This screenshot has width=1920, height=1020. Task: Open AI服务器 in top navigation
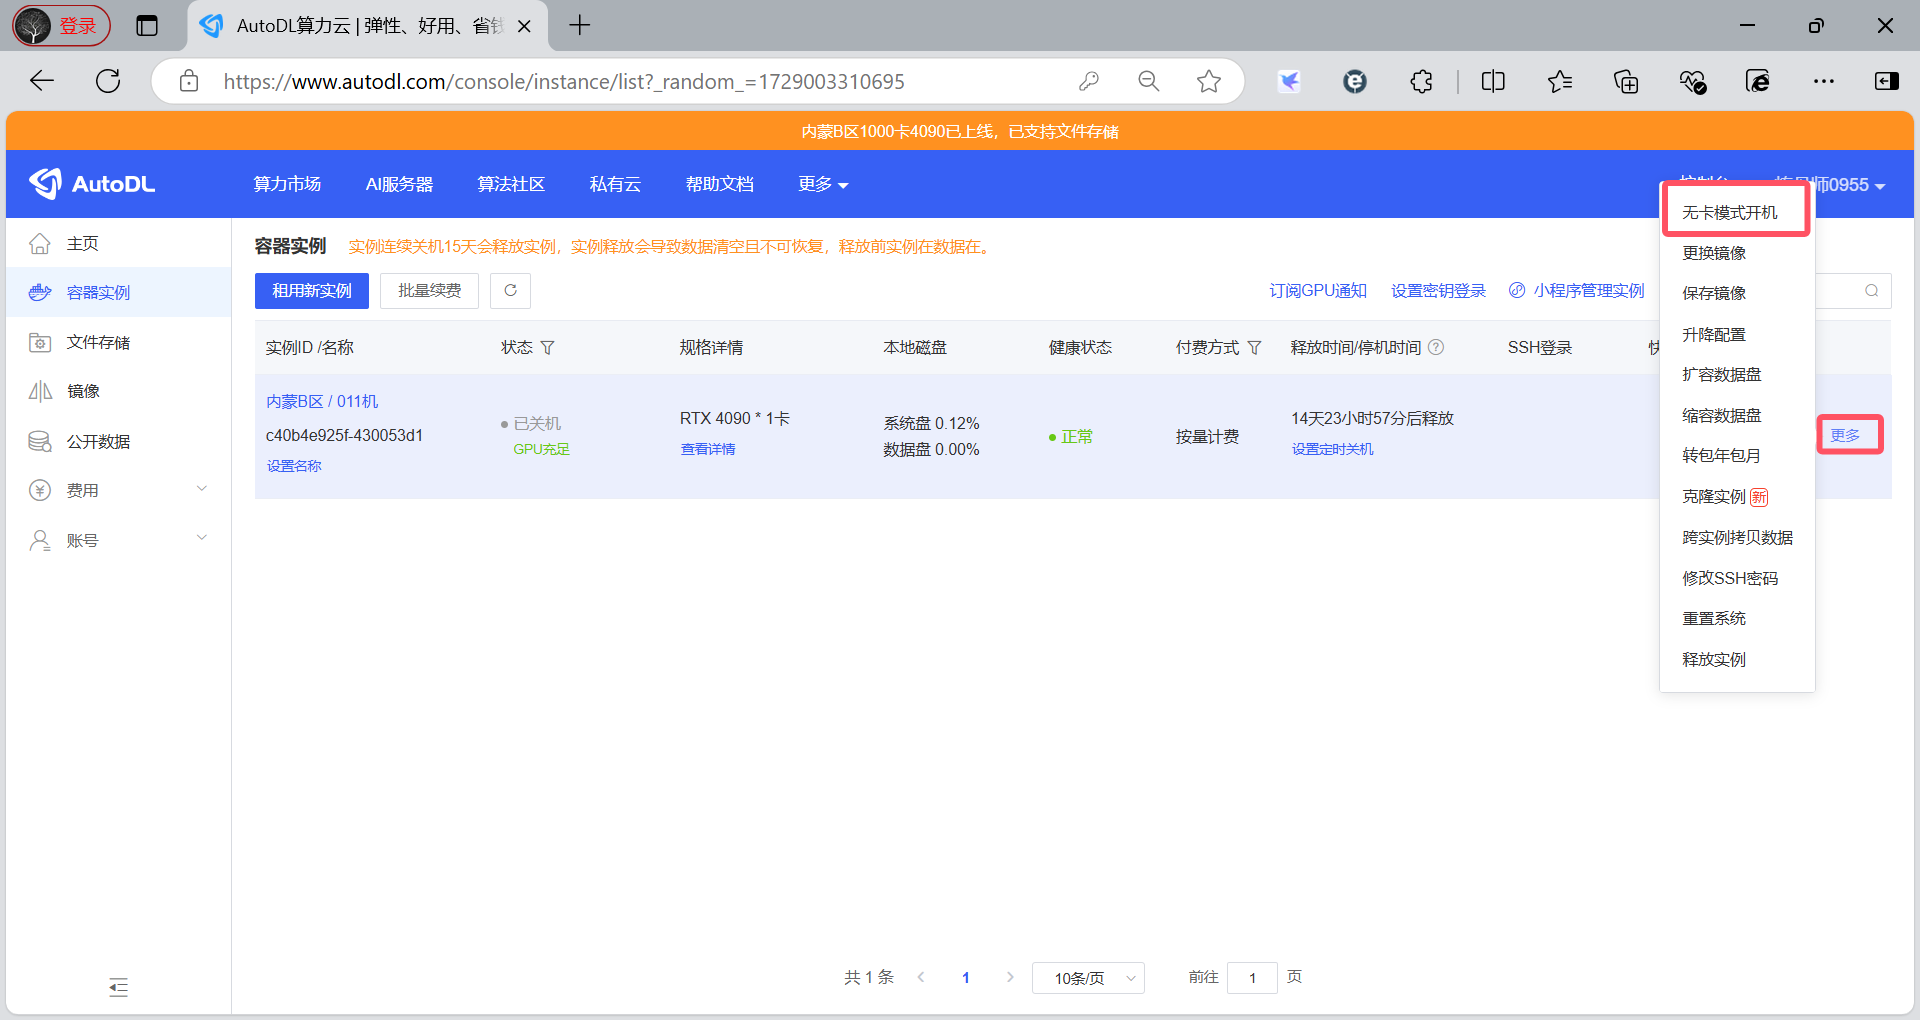tap(399, 184)
